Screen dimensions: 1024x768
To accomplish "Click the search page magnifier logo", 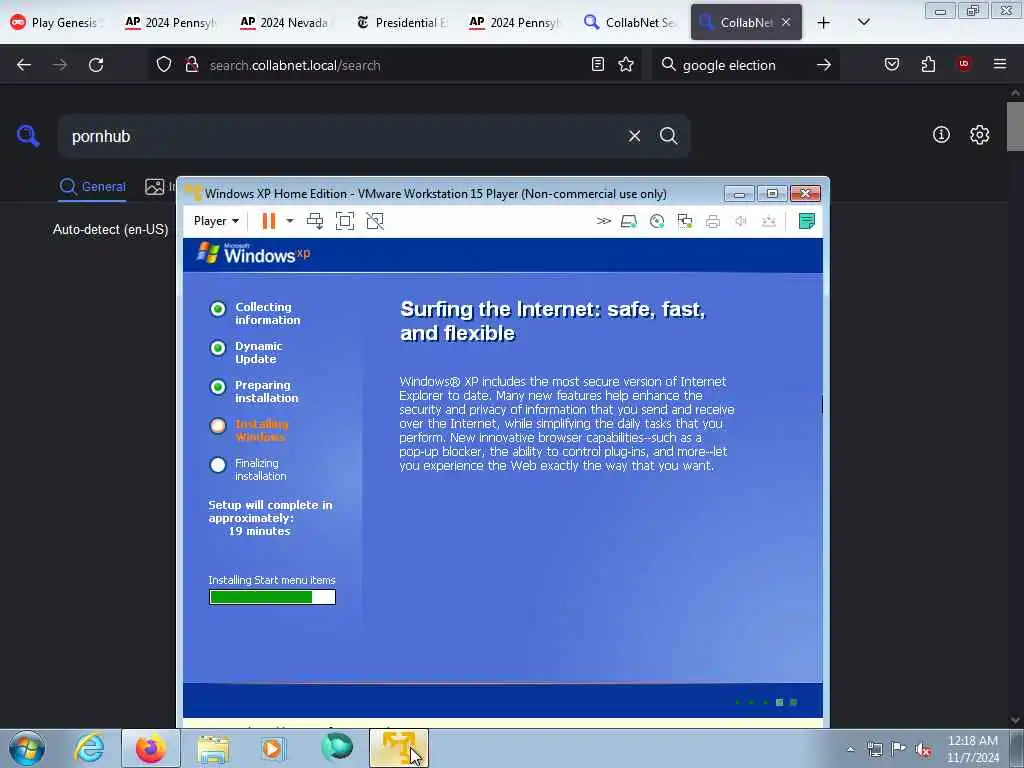I will click(28, 136).
